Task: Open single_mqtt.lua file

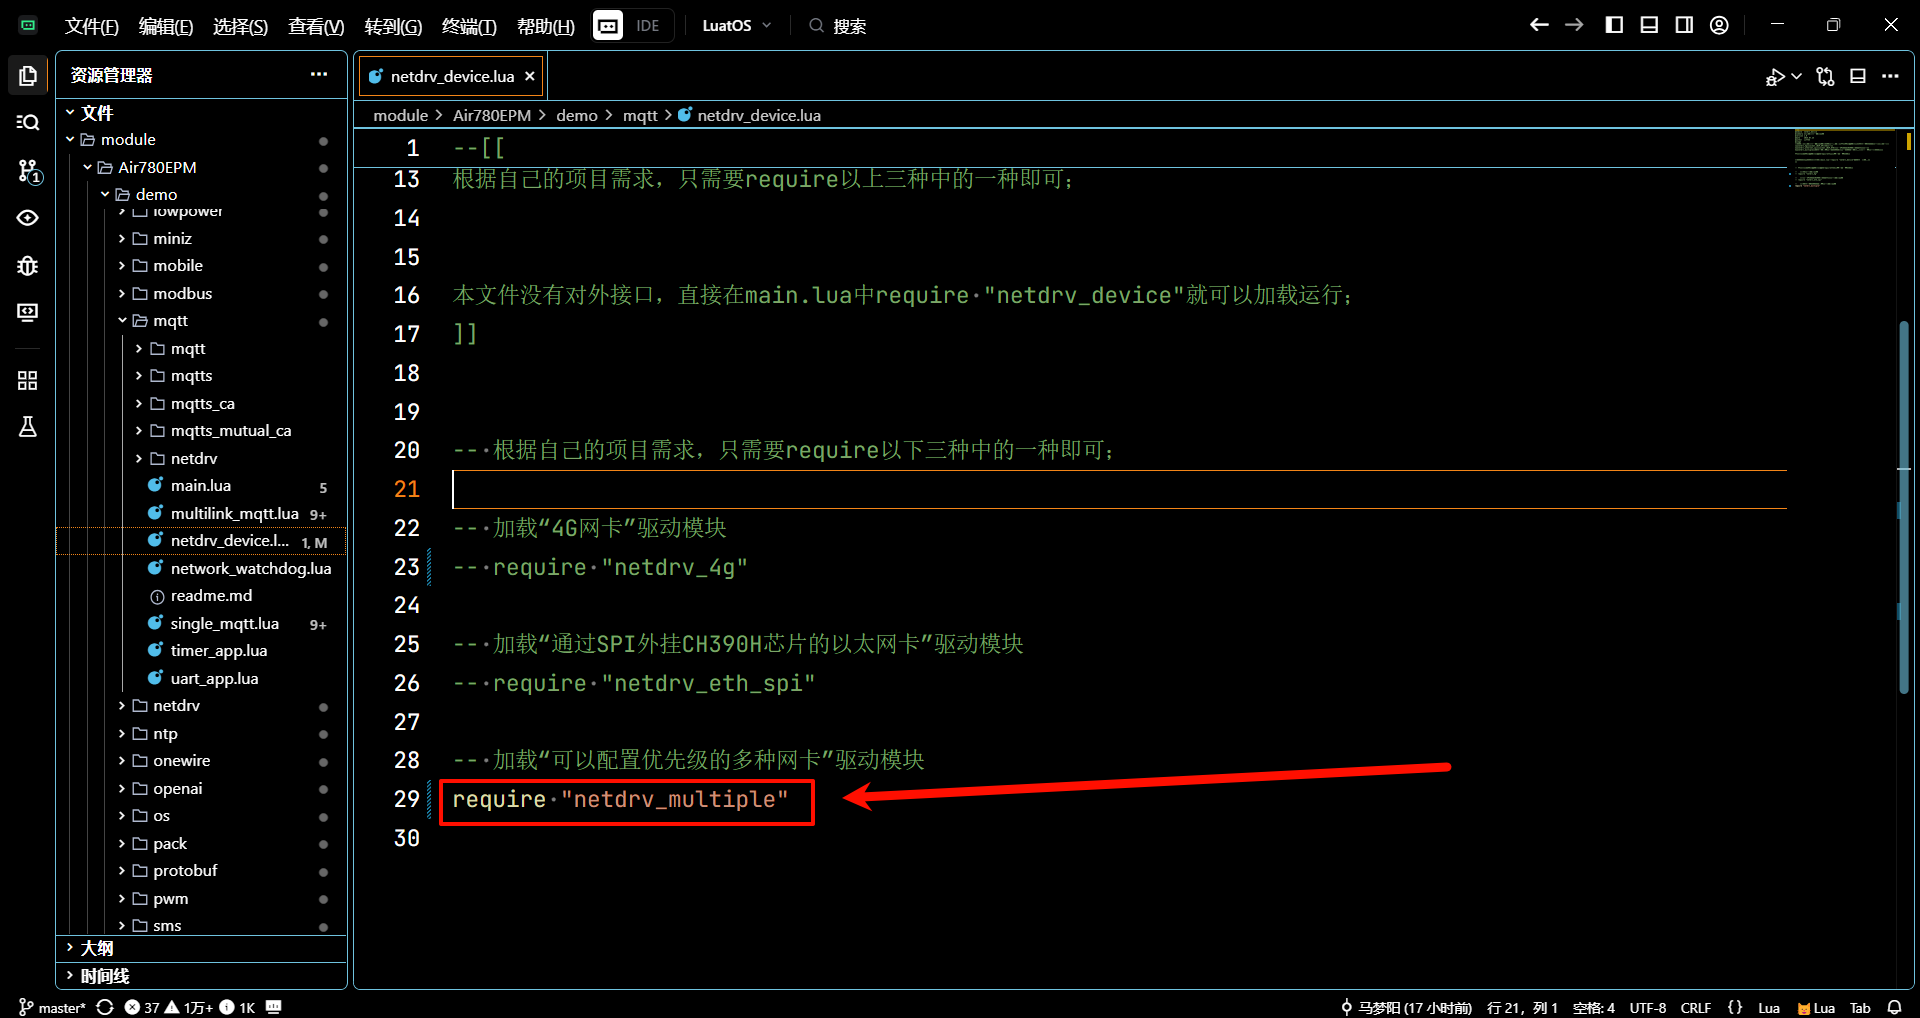Action: point(200,623)
